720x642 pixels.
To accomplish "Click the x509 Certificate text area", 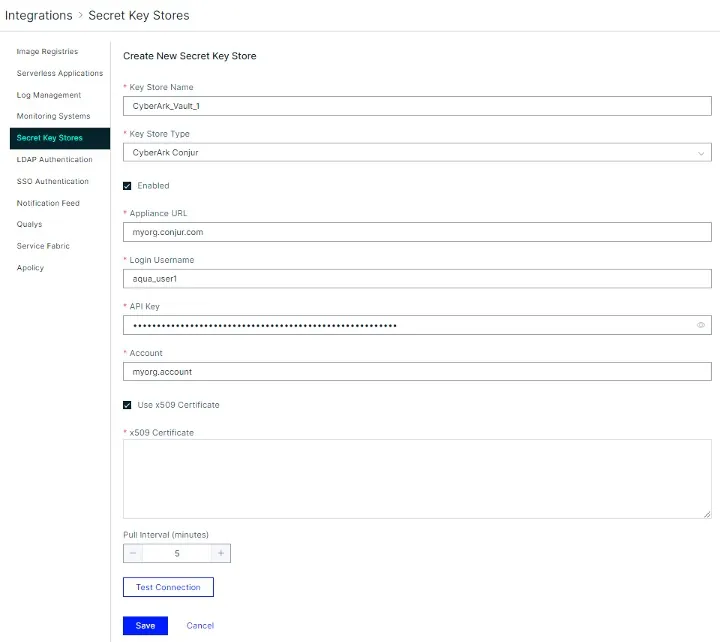I will point(417,479).
